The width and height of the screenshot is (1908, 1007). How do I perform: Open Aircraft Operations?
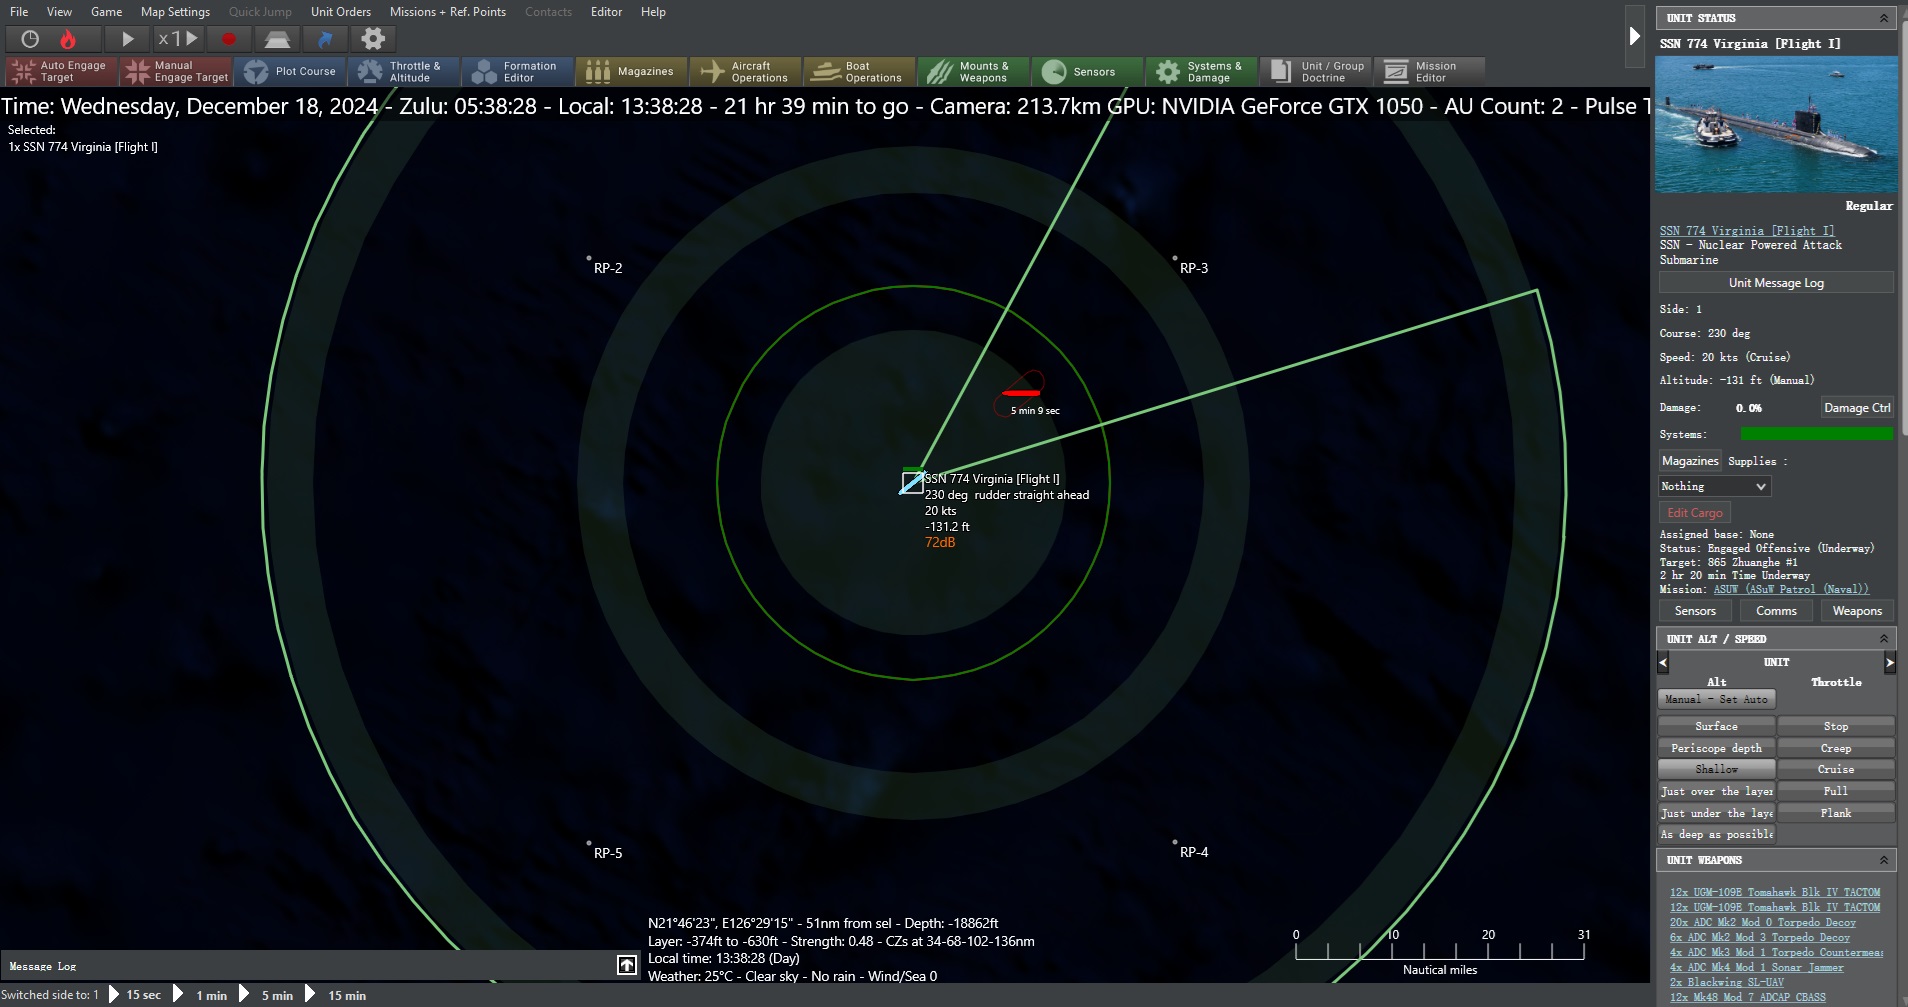pos(746,71)
